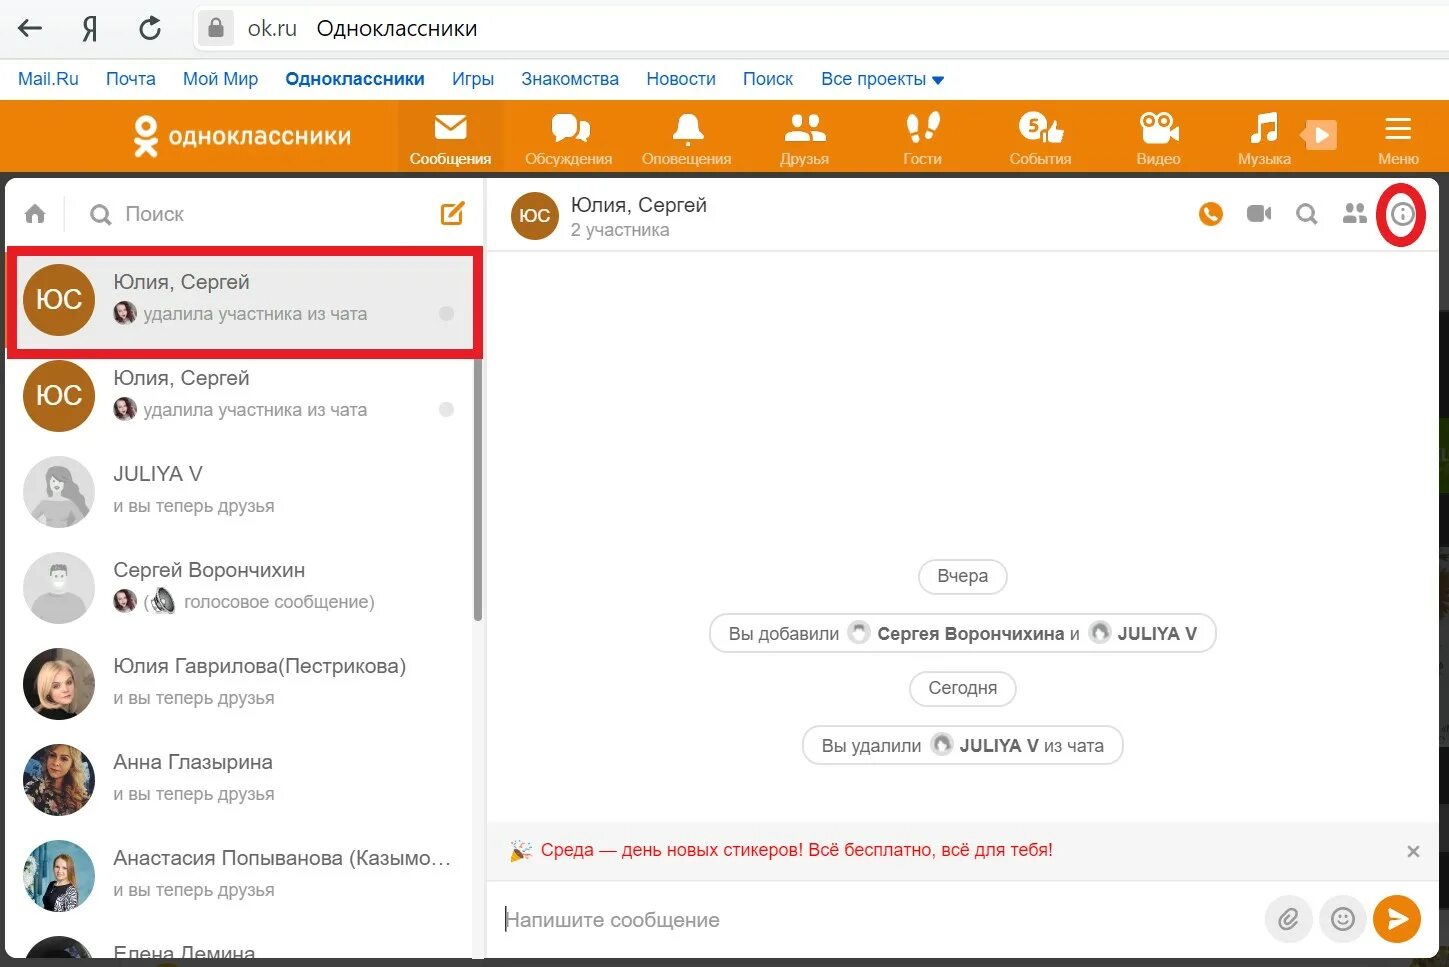Viewport: 1449px width, 967px height.
Task: Click the ok.ru address bar field
Action: [x=820, y=28]
